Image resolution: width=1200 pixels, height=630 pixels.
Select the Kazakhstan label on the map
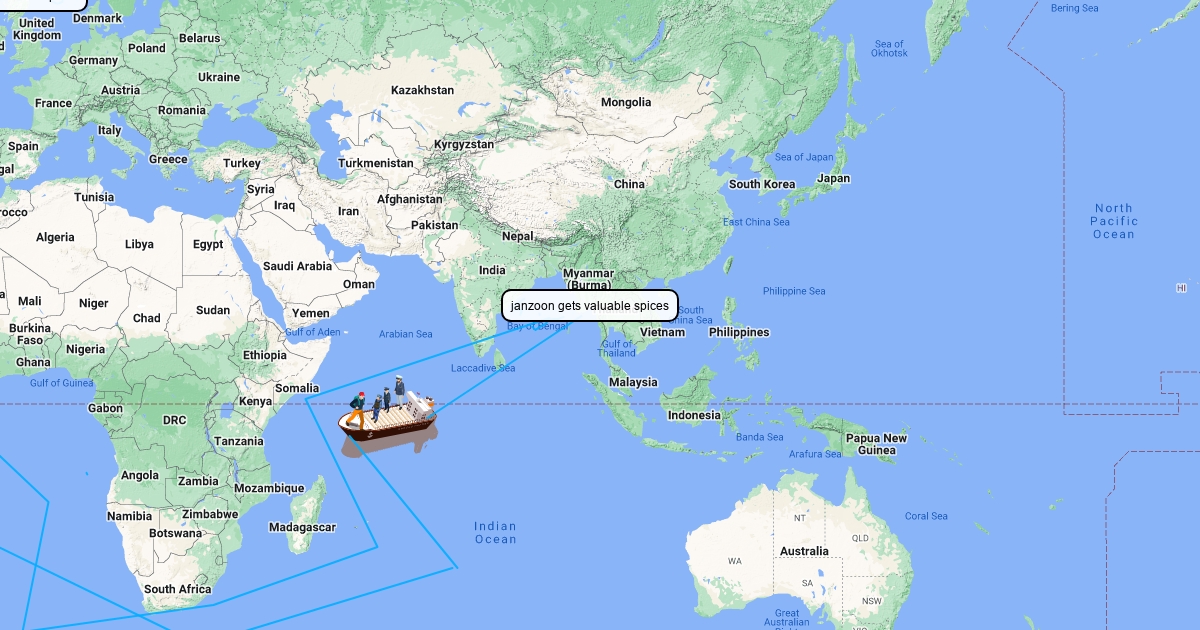422,90
